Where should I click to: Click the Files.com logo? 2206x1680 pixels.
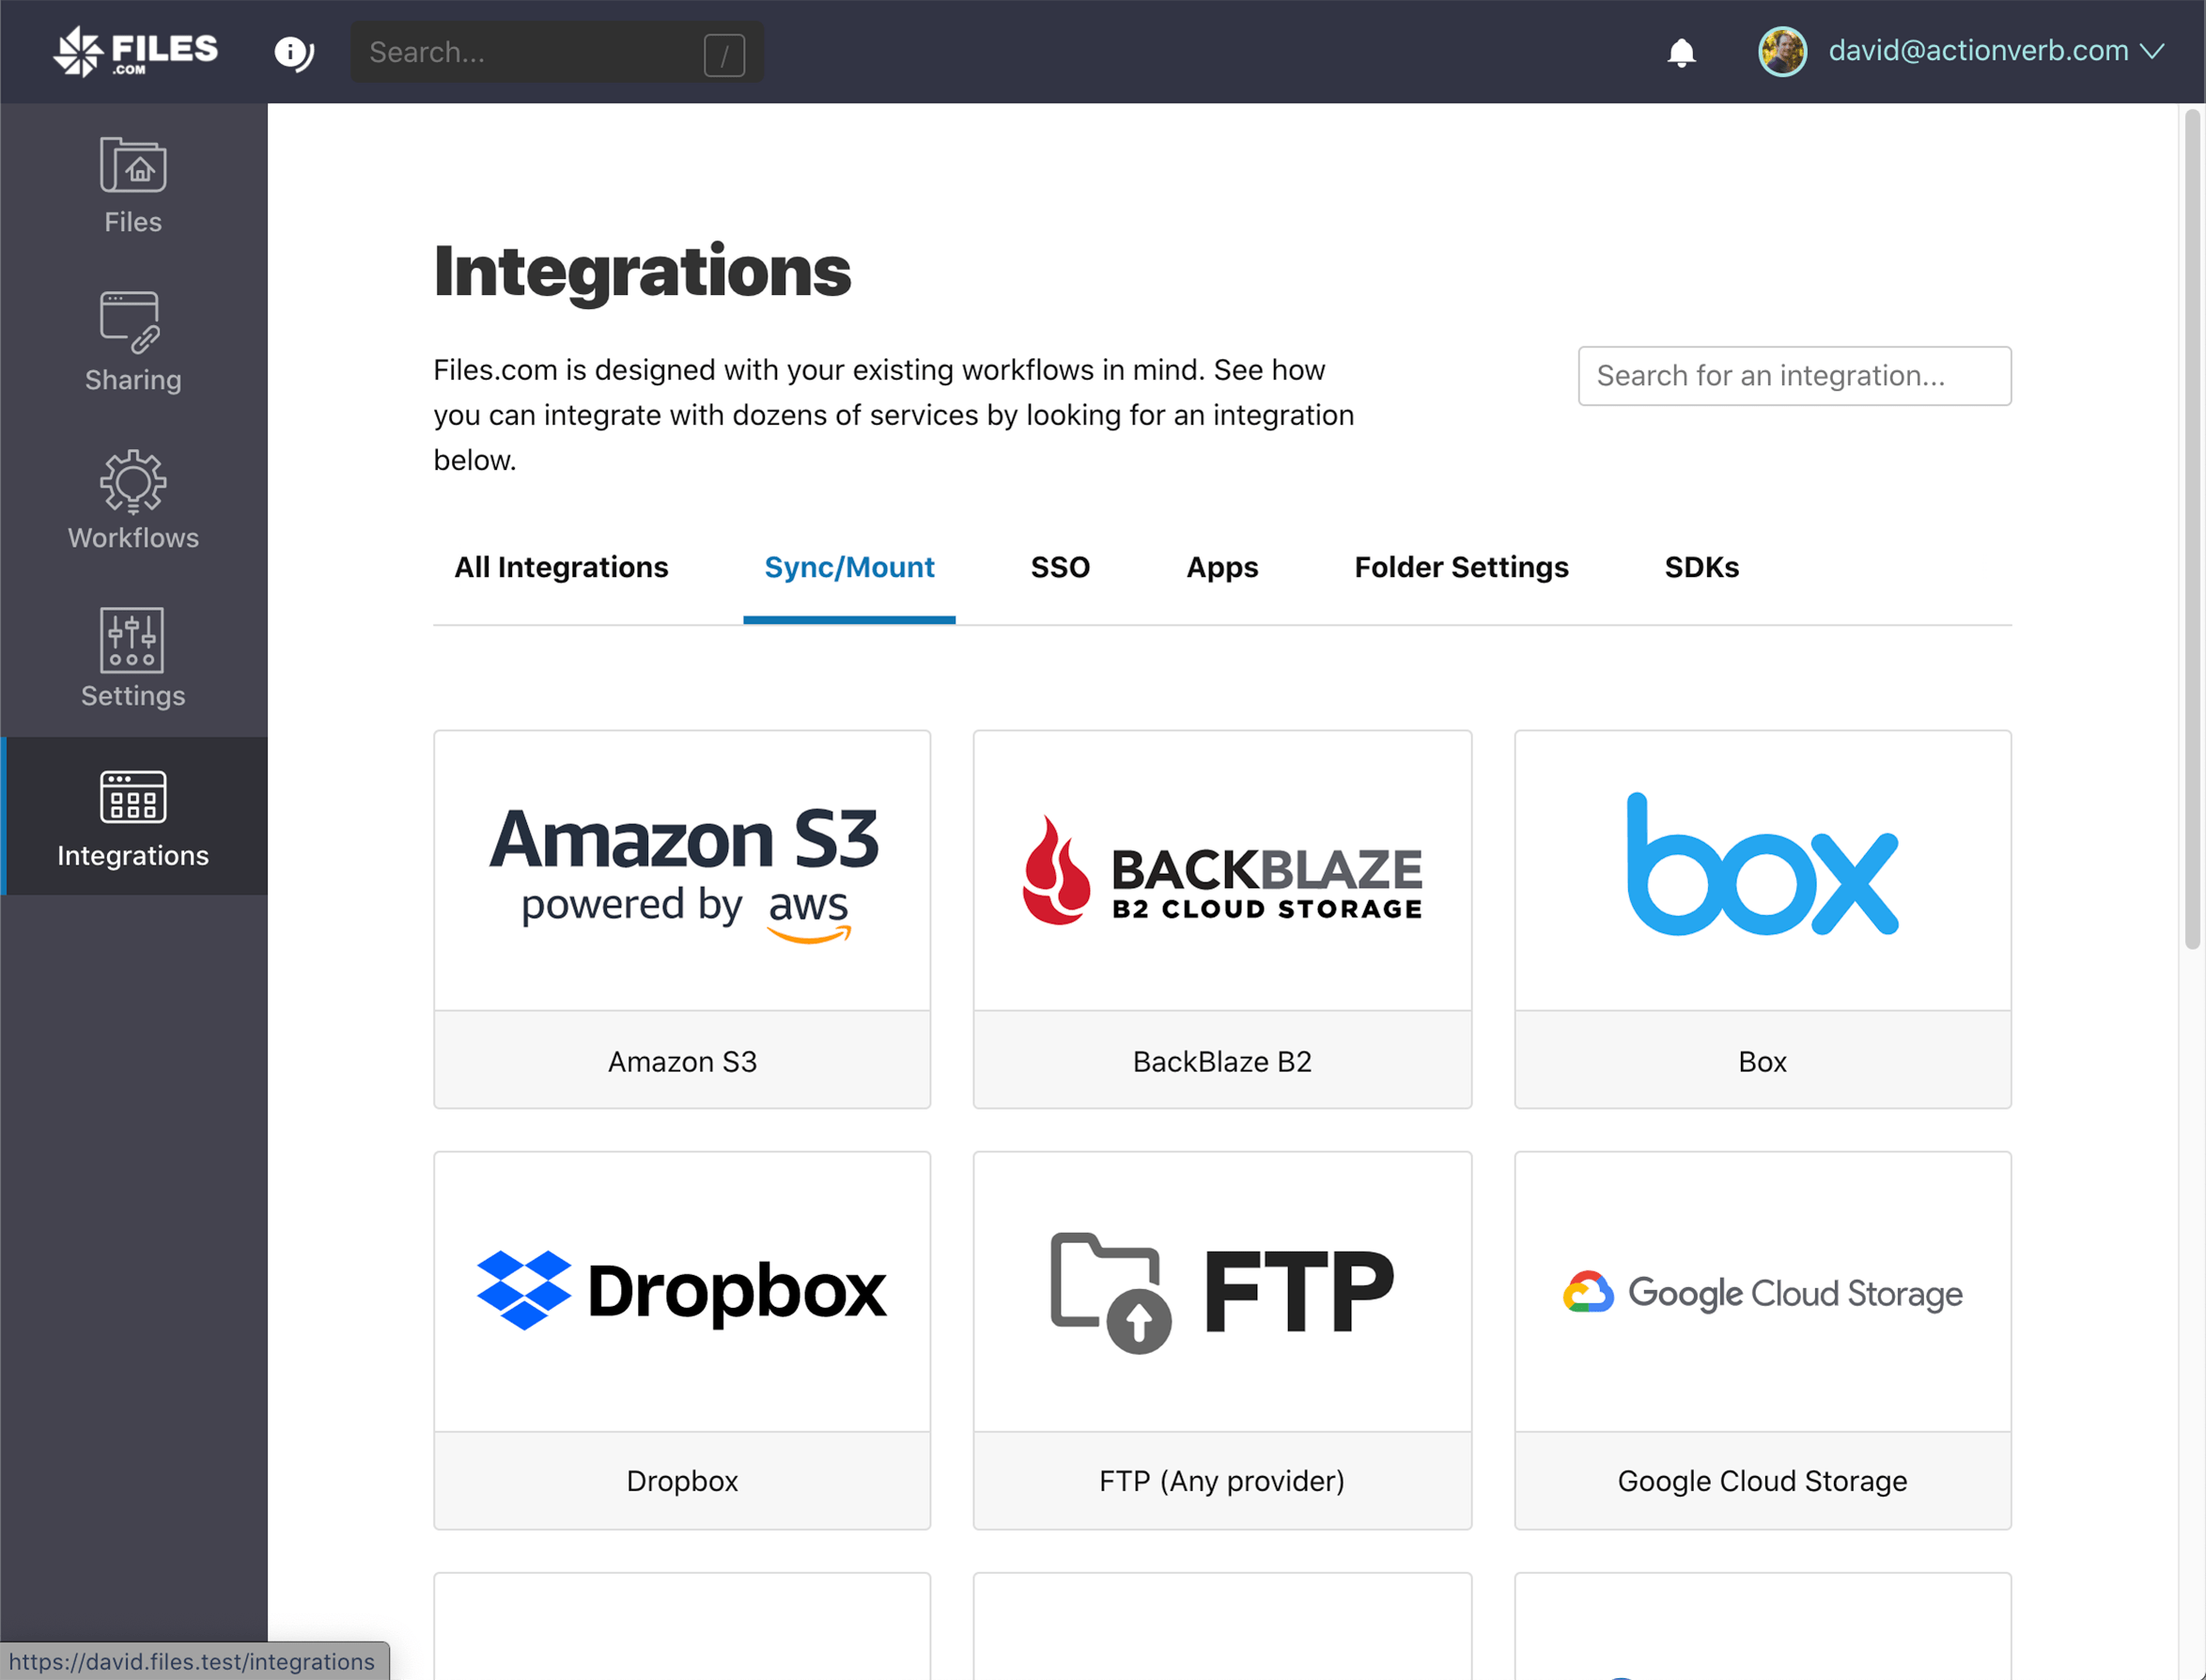pyautogui.click(x=136, y=52)
